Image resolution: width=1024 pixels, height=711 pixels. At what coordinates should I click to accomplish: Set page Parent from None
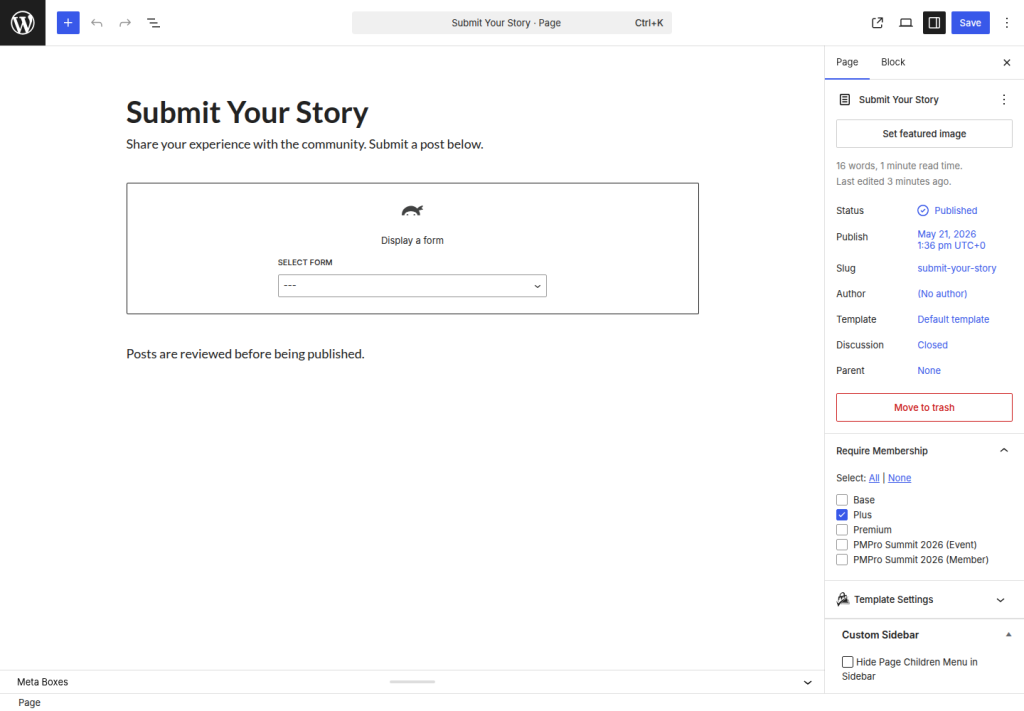click(929, 370)
